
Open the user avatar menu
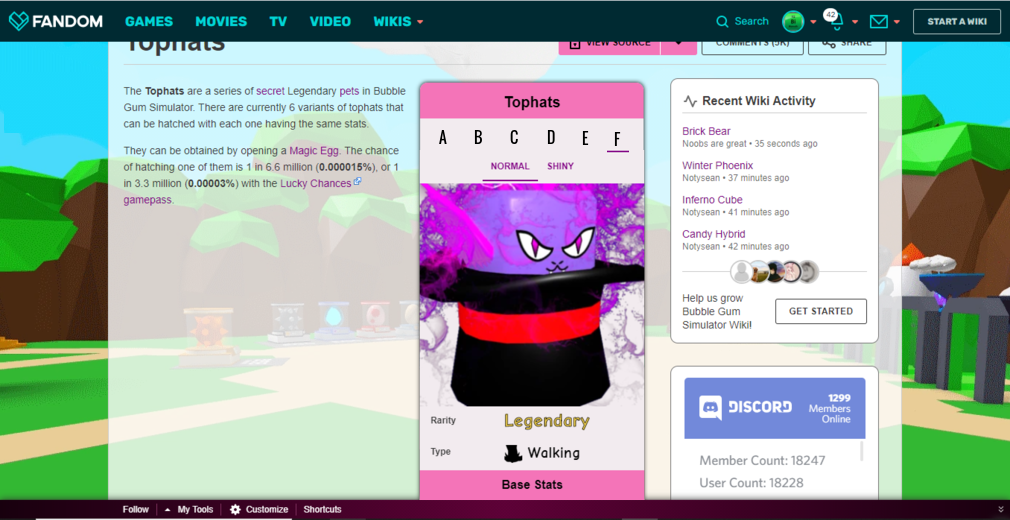pyautogui.click(x=793, y=21)
